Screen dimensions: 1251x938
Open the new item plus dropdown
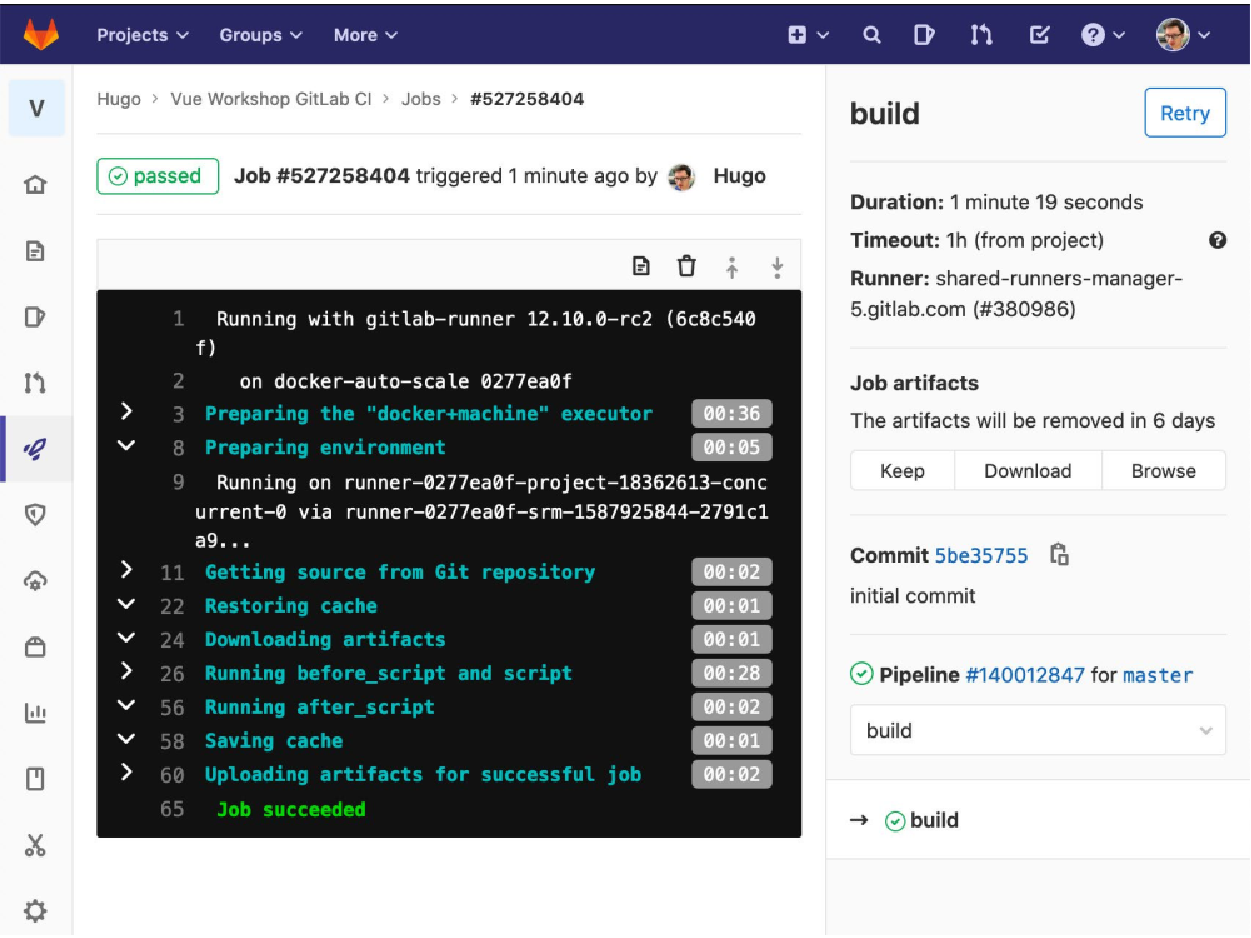pos(808,35)
